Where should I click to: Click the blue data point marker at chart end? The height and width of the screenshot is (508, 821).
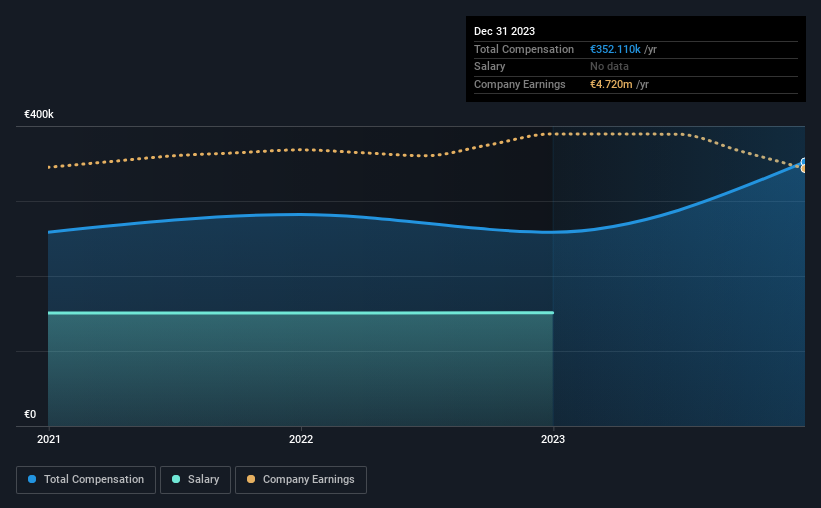[803, 162]
